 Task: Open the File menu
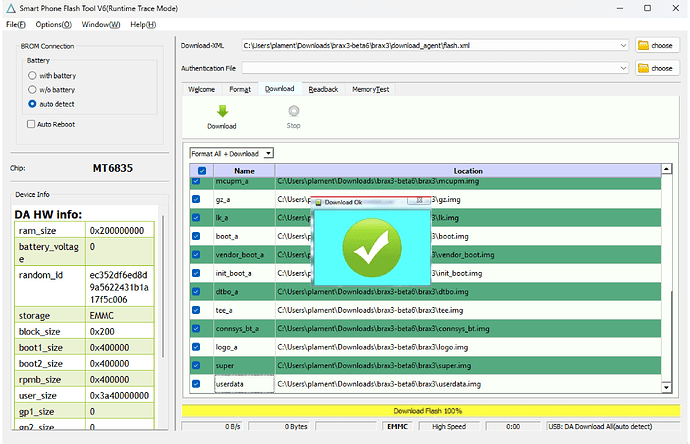(x=15, y=25)
